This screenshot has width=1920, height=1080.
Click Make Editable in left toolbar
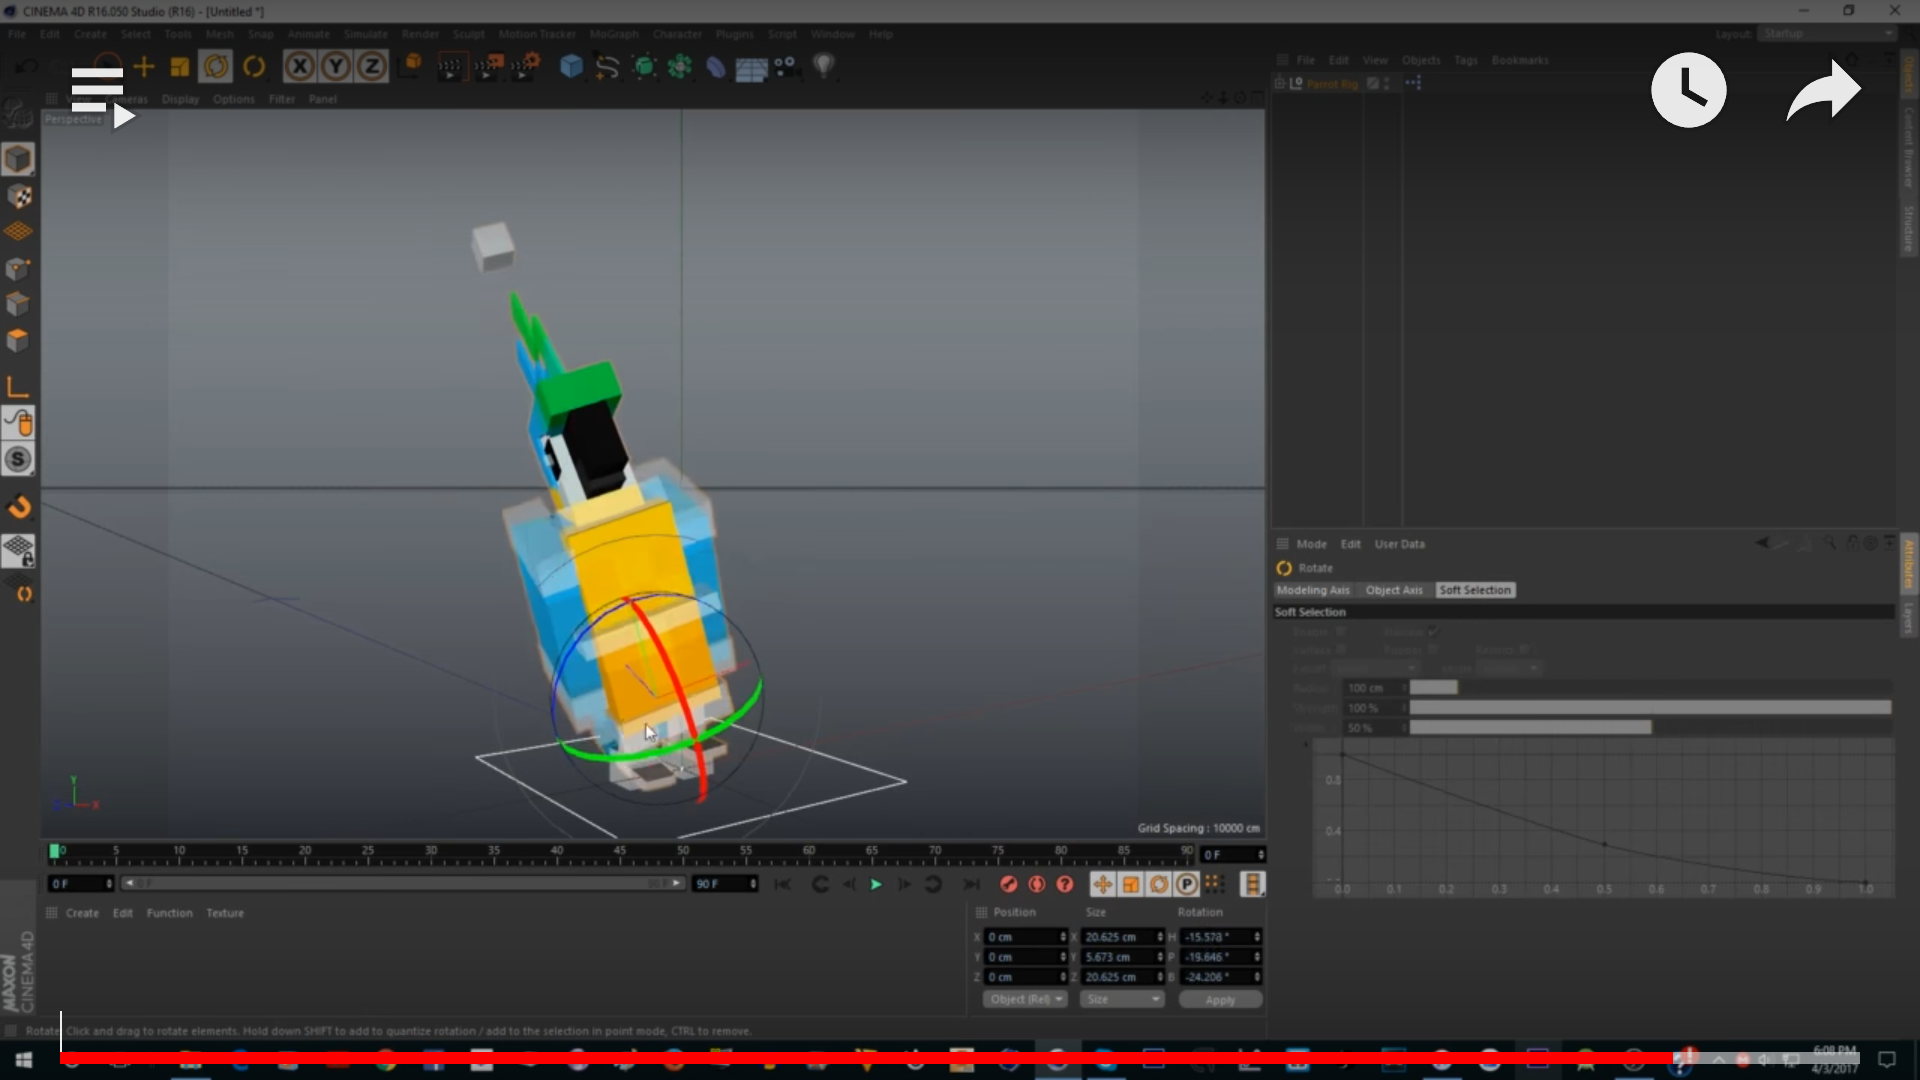(18, 115)
